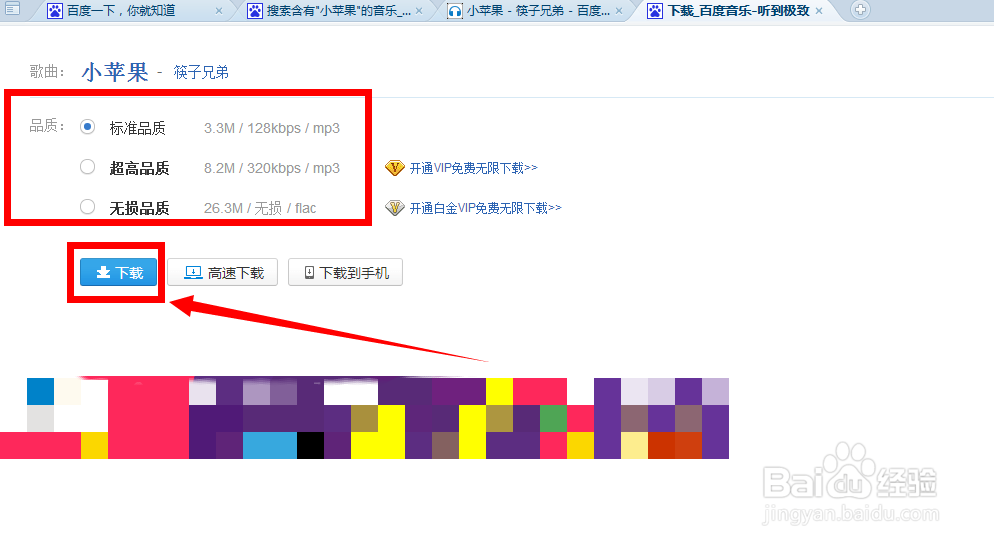Start 高速下载 high-speed download

(x=223, y=272)
